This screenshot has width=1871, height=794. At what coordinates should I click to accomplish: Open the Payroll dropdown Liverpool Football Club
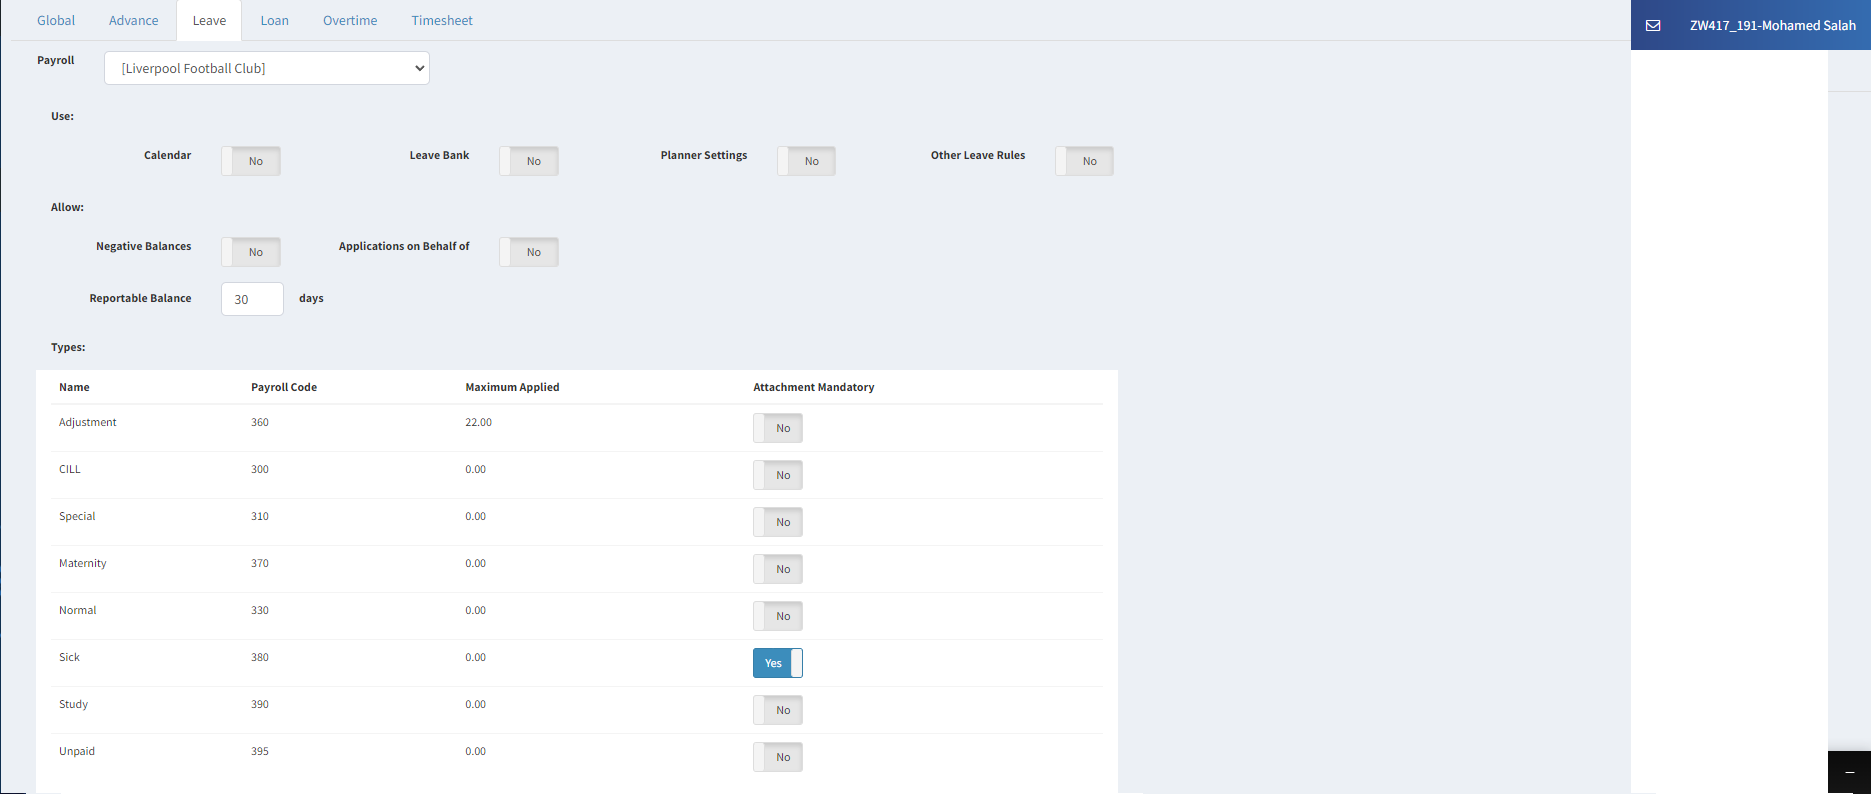point(267,68)
